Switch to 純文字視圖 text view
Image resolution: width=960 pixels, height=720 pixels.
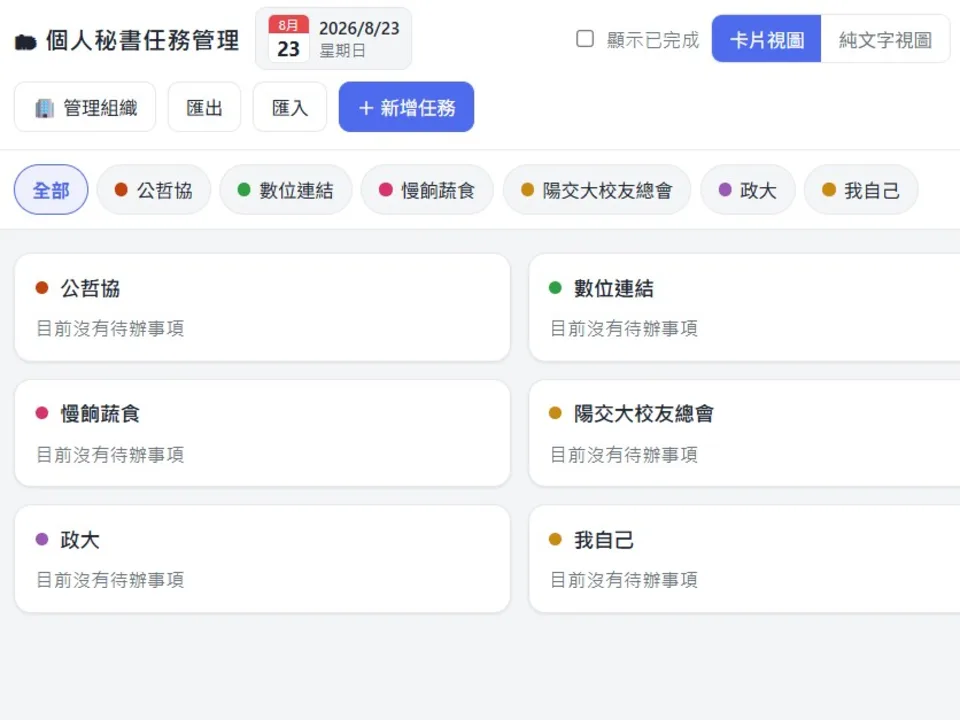pyautogui.click(x=885, y=39)
